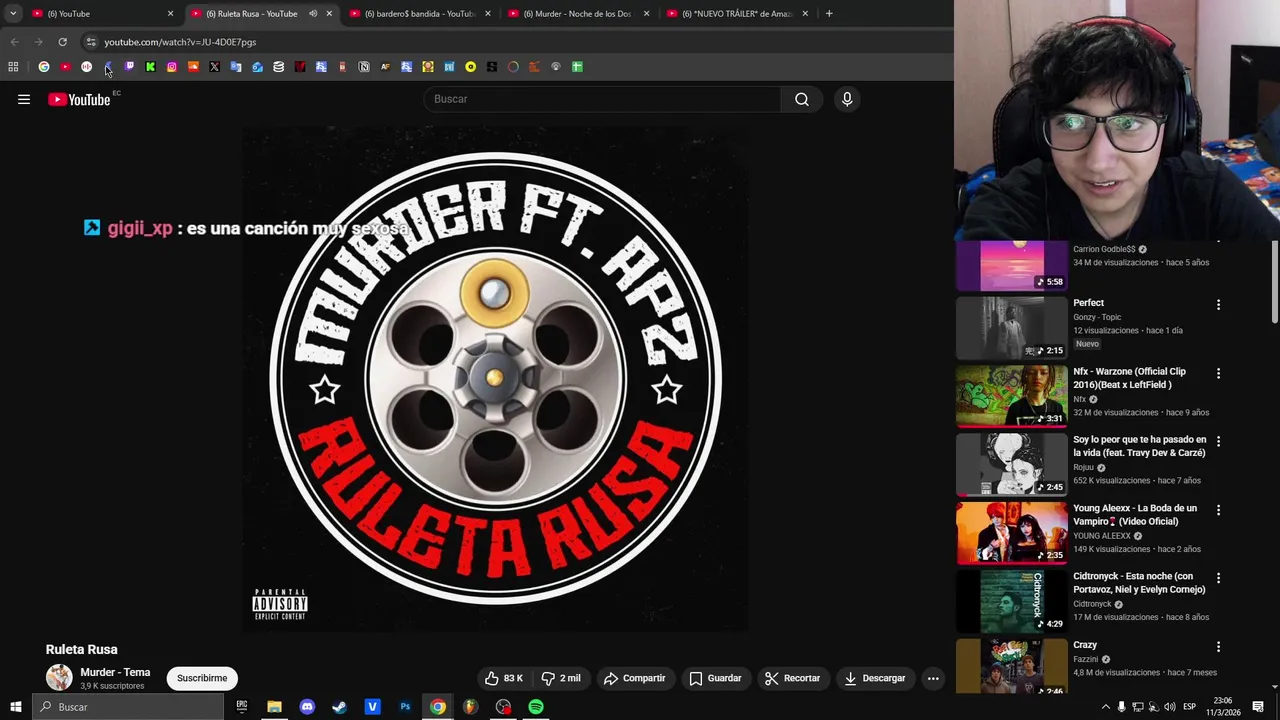The height and width of the screenshot is (720, 1280).
Task: Open the Notion bookmark
Action: coord(364,67)
